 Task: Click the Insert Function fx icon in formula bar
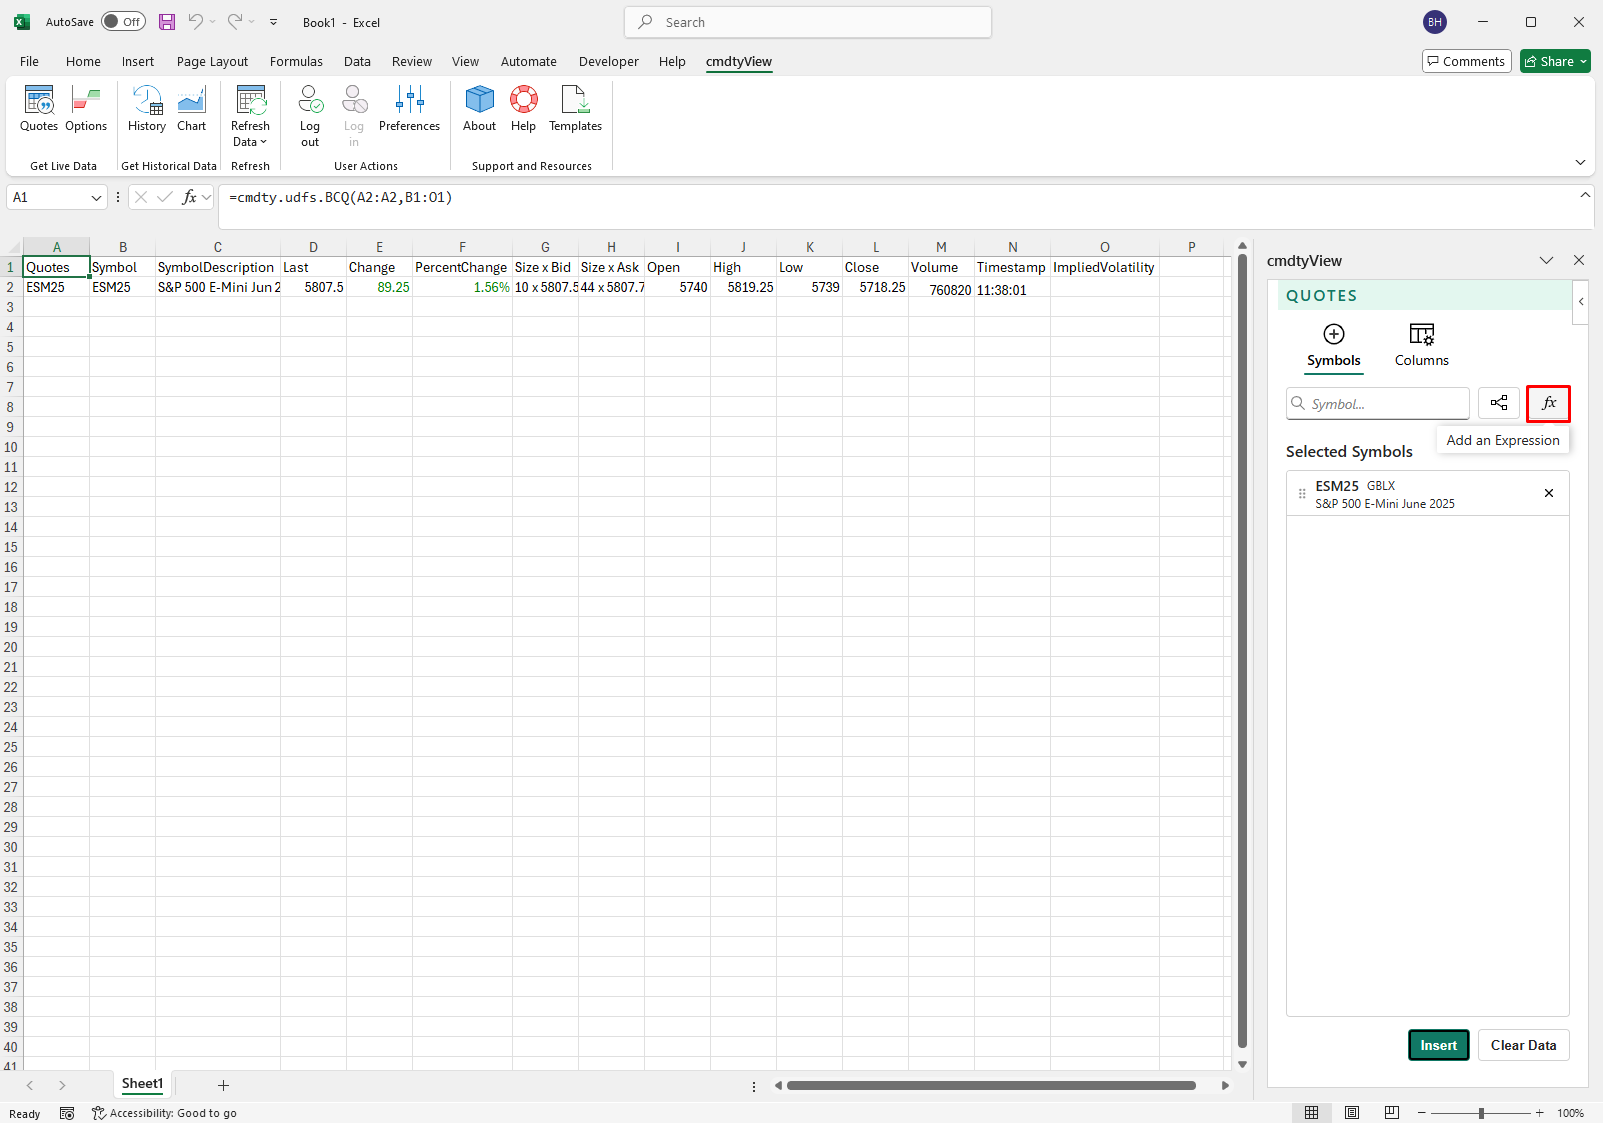(189, 198)
